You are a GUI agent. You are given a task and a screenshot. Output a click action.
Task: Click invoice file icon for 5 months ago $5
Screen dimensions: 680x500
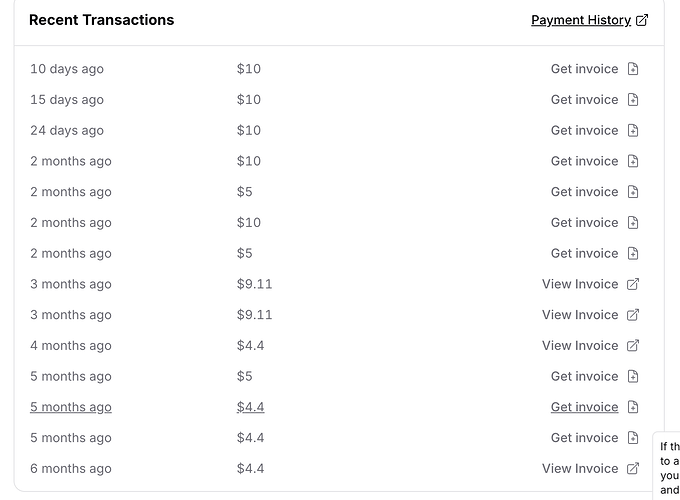[x=633, y=376]
